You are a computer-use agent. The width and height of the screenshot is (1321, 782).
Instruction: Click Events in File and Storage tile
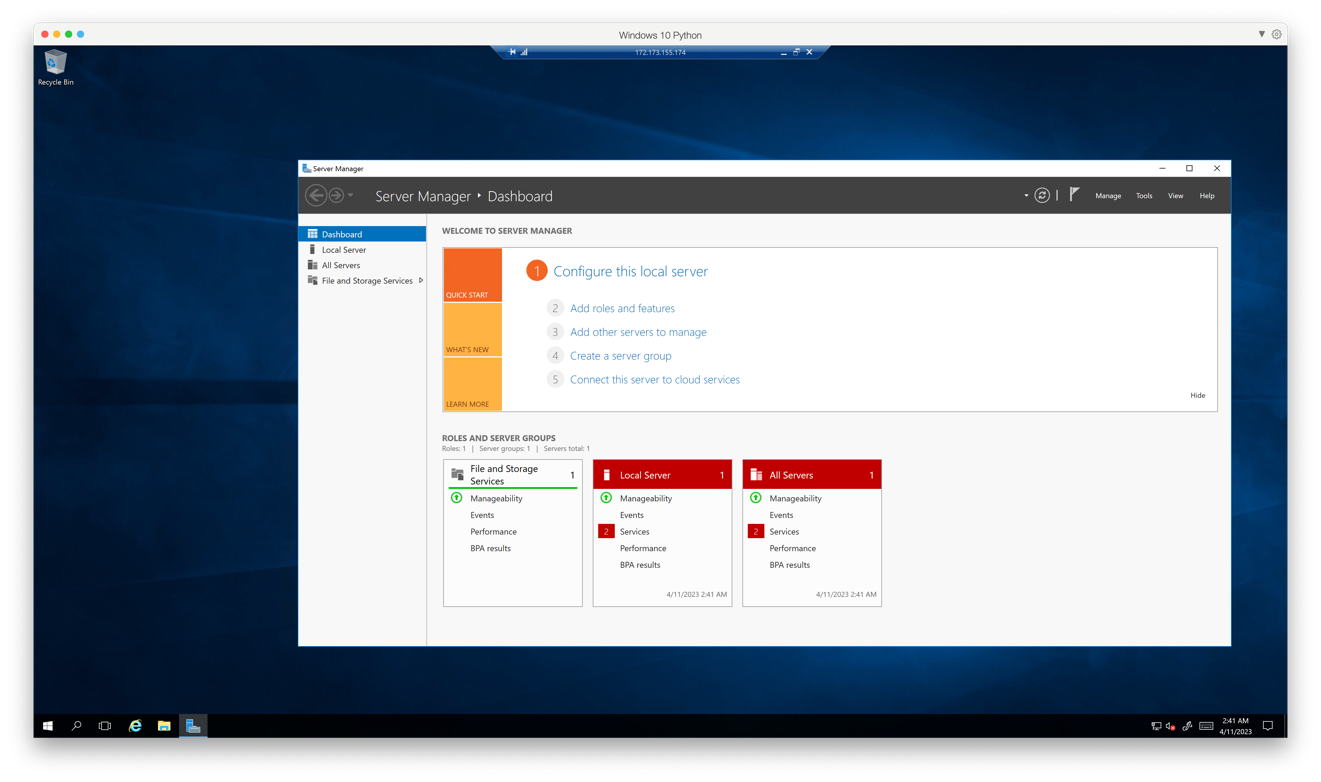pyautogui.click(x=482, y=515)
